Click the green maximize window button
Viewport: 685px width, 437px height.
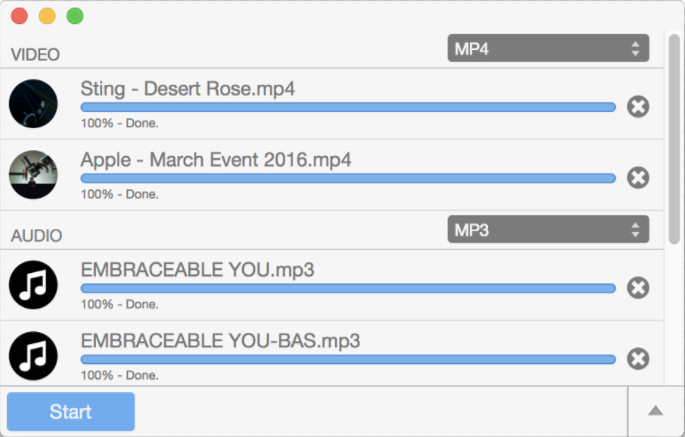tap(75, 16)
